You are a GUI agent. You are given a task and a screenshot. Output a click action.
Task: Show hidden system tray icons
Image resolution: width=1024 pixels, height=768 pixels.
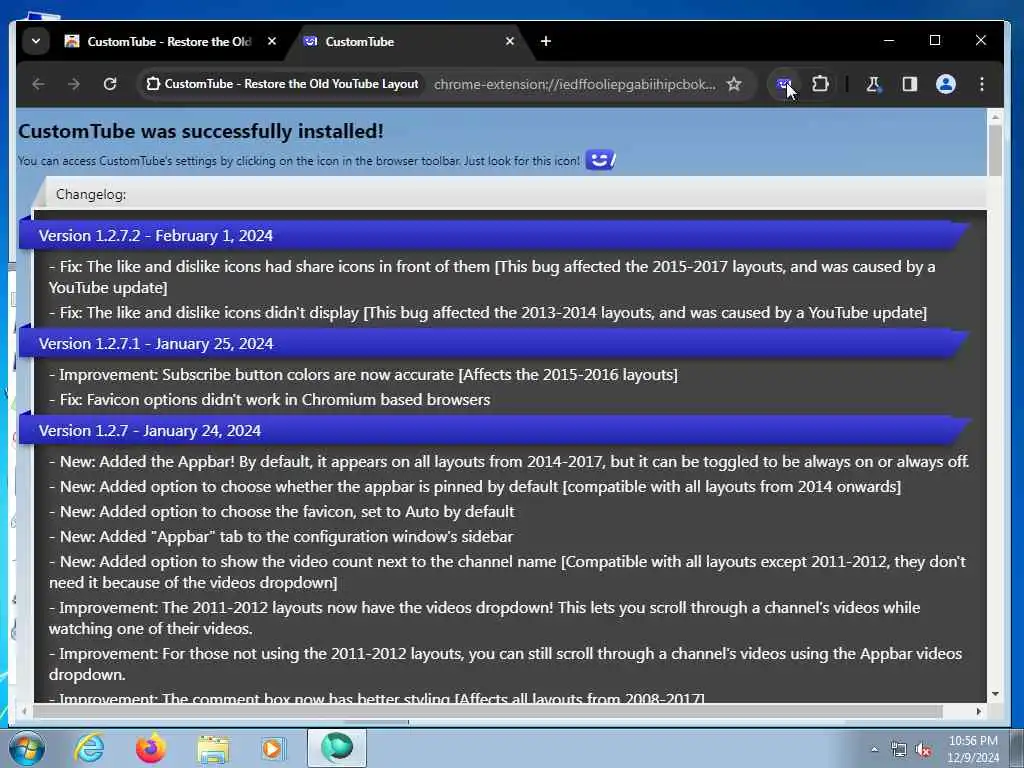[874, 750]
